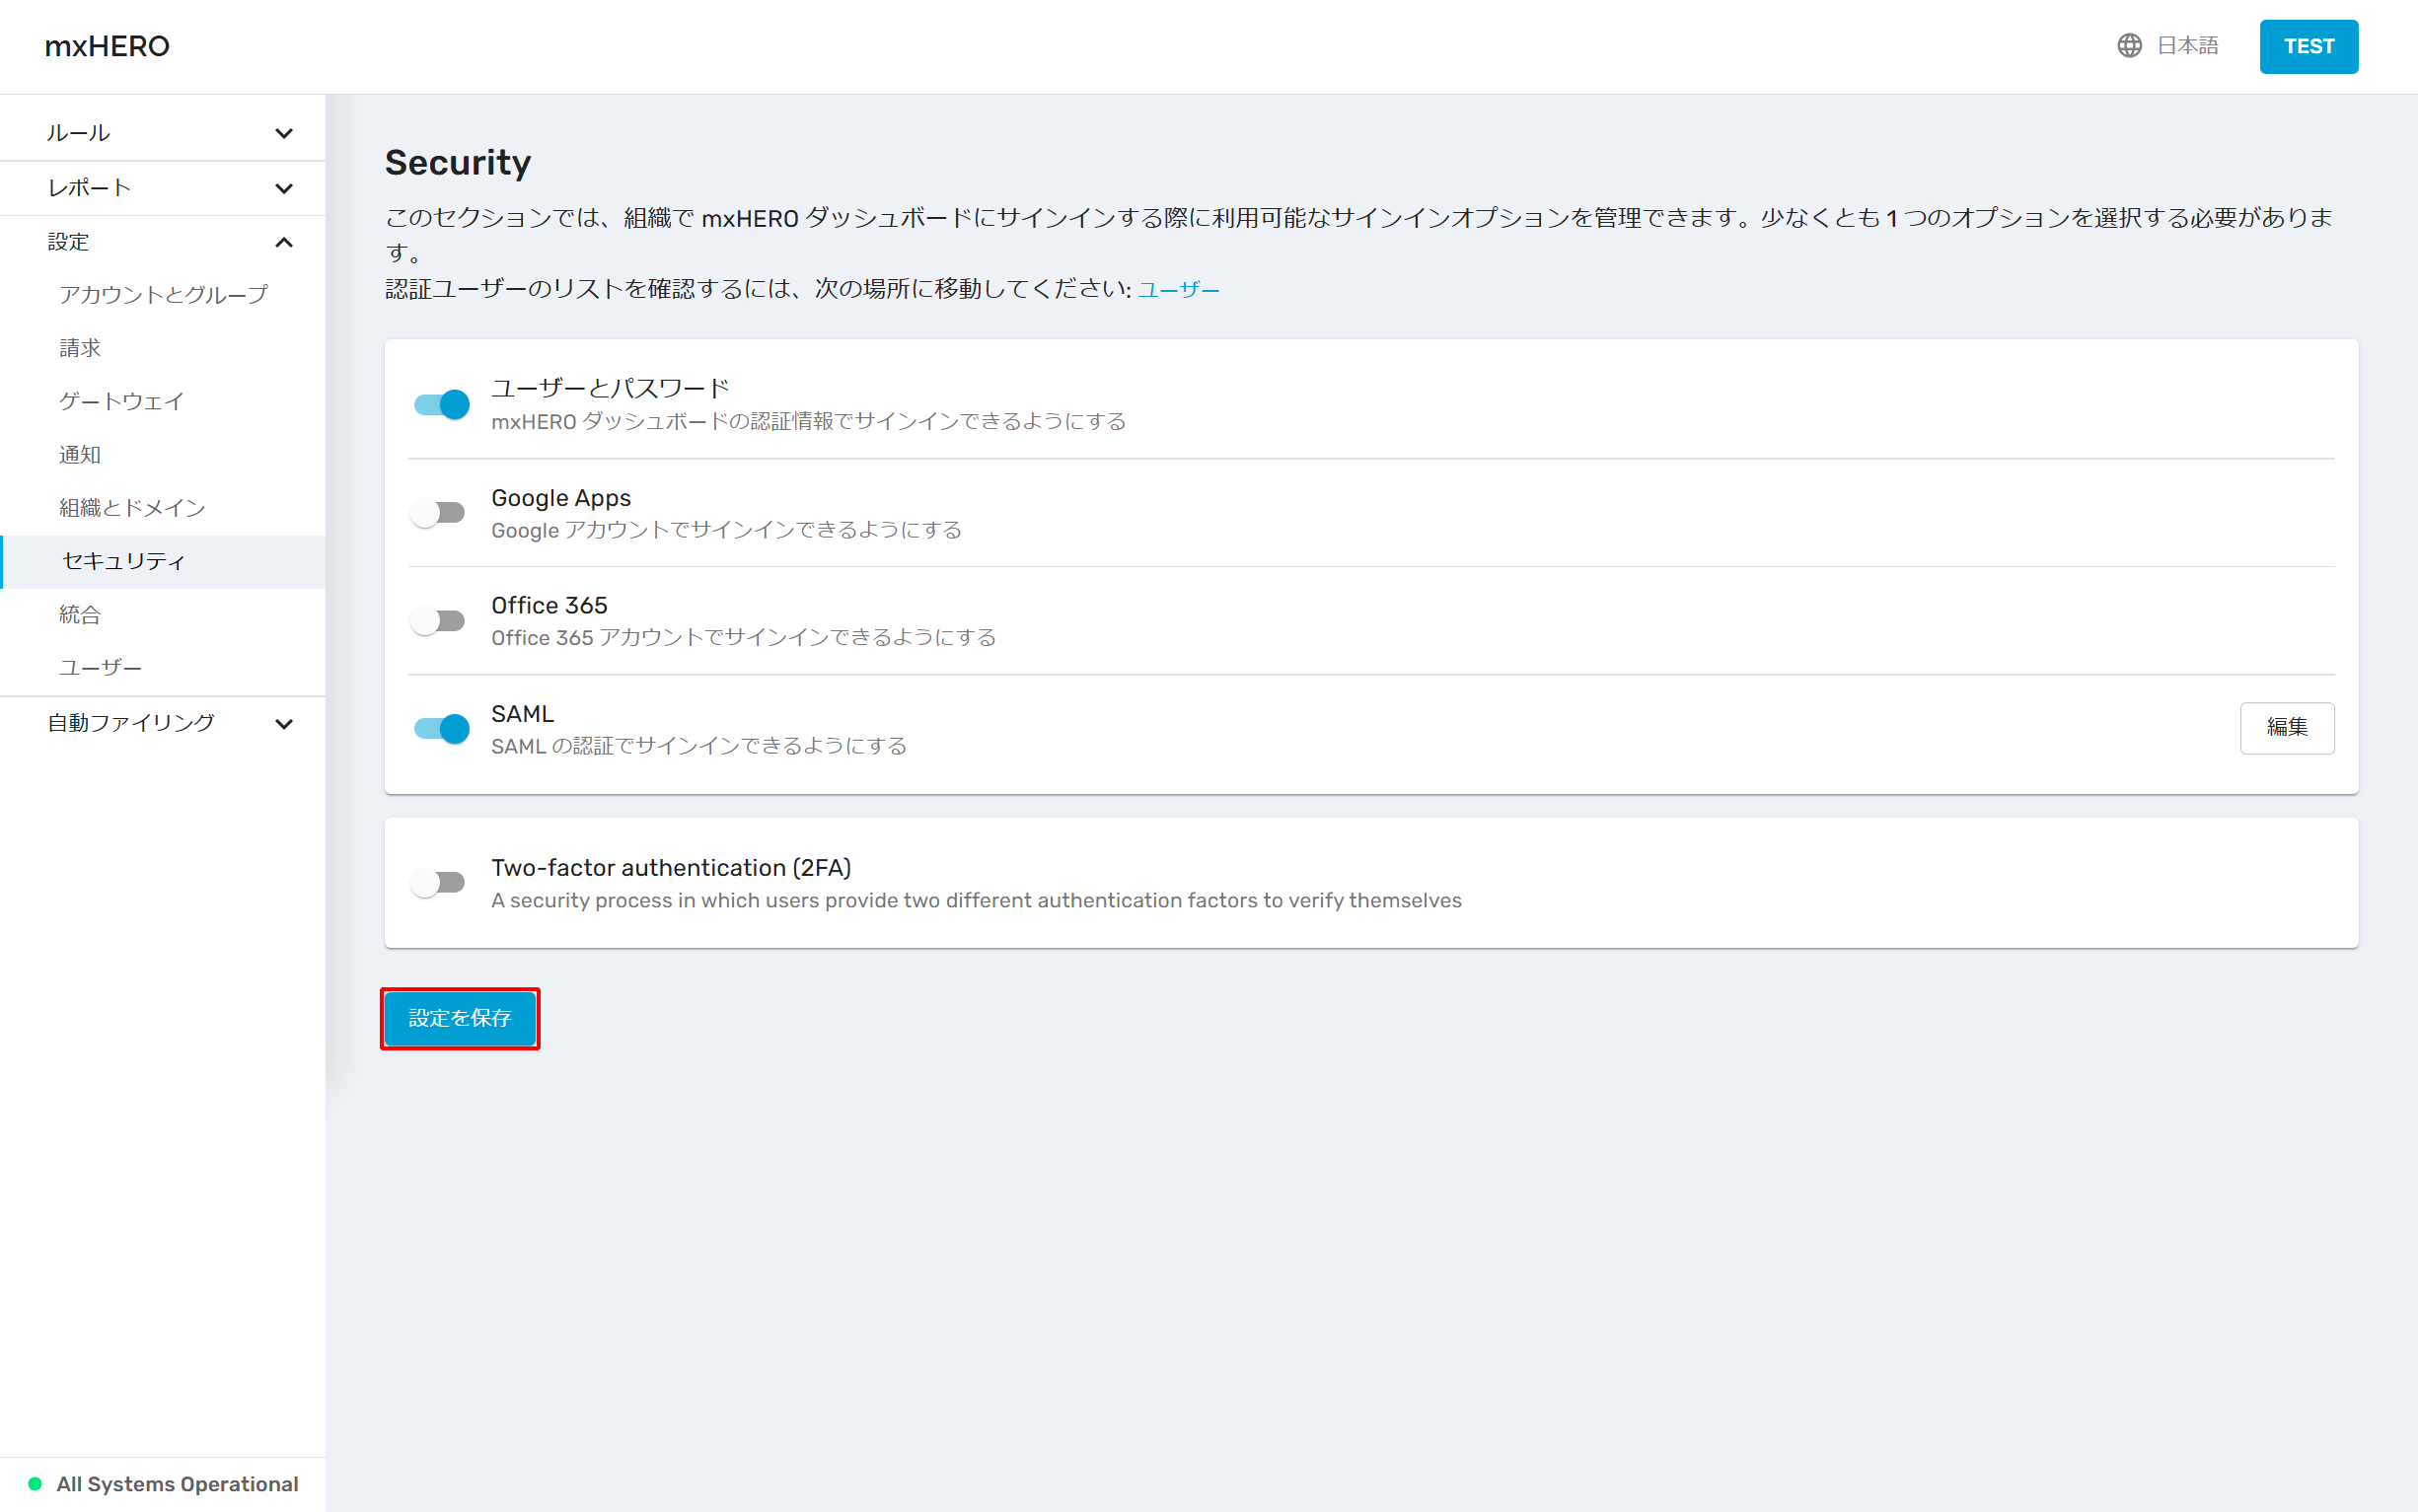Viewport: 2418px width, 1512px height.
Task: Disable the SAML sign-in toggle
Action: pos(440,728)
